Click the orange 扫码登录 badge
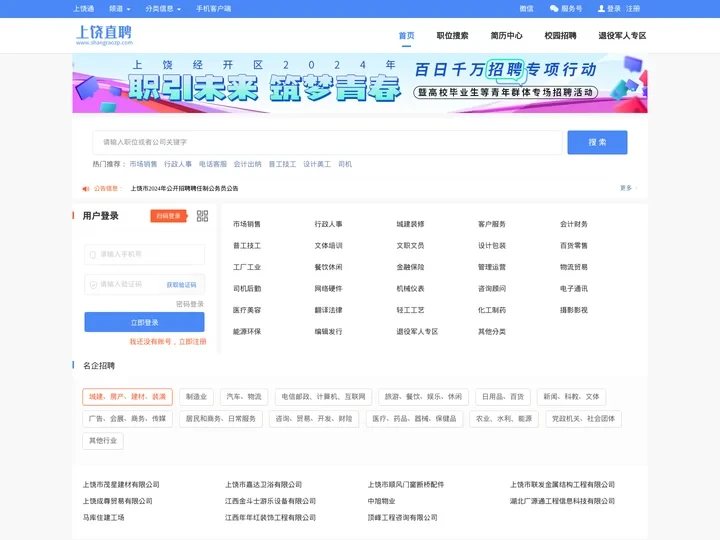 pos(169,216)
